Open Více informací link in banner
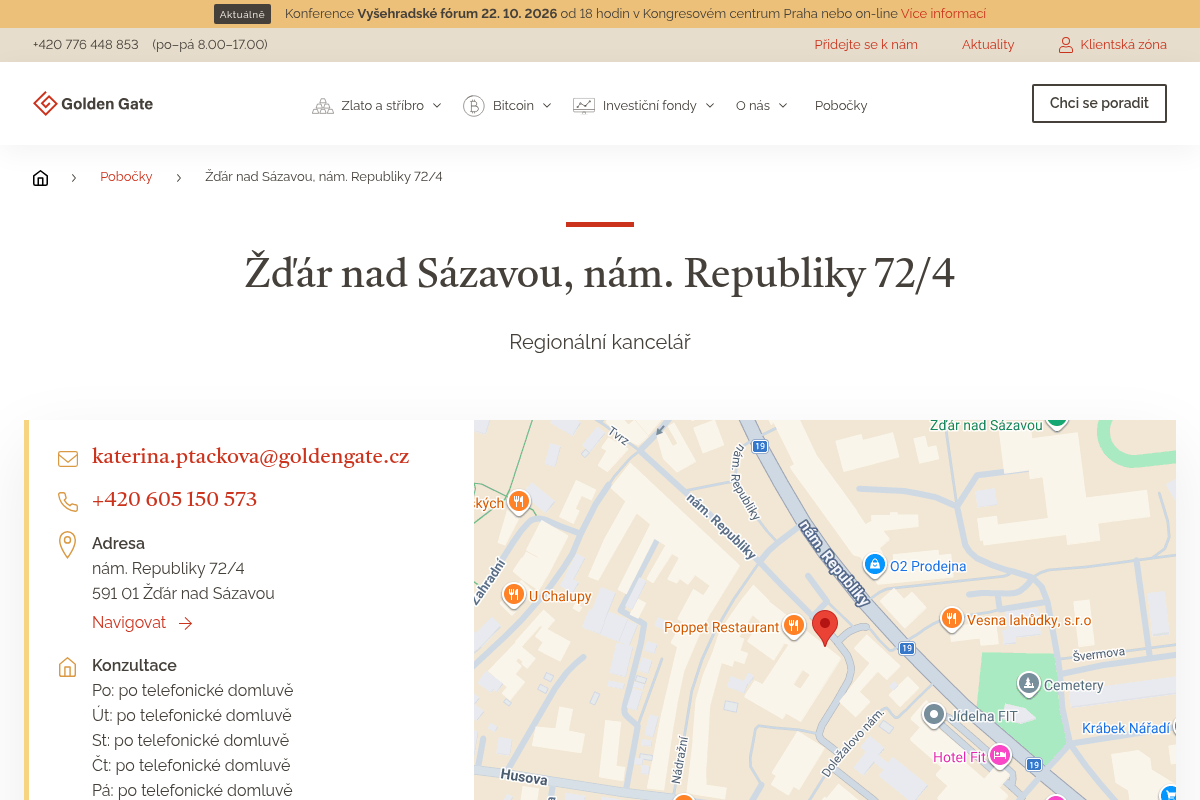The image size is (1200, 800). coord(943,14)
